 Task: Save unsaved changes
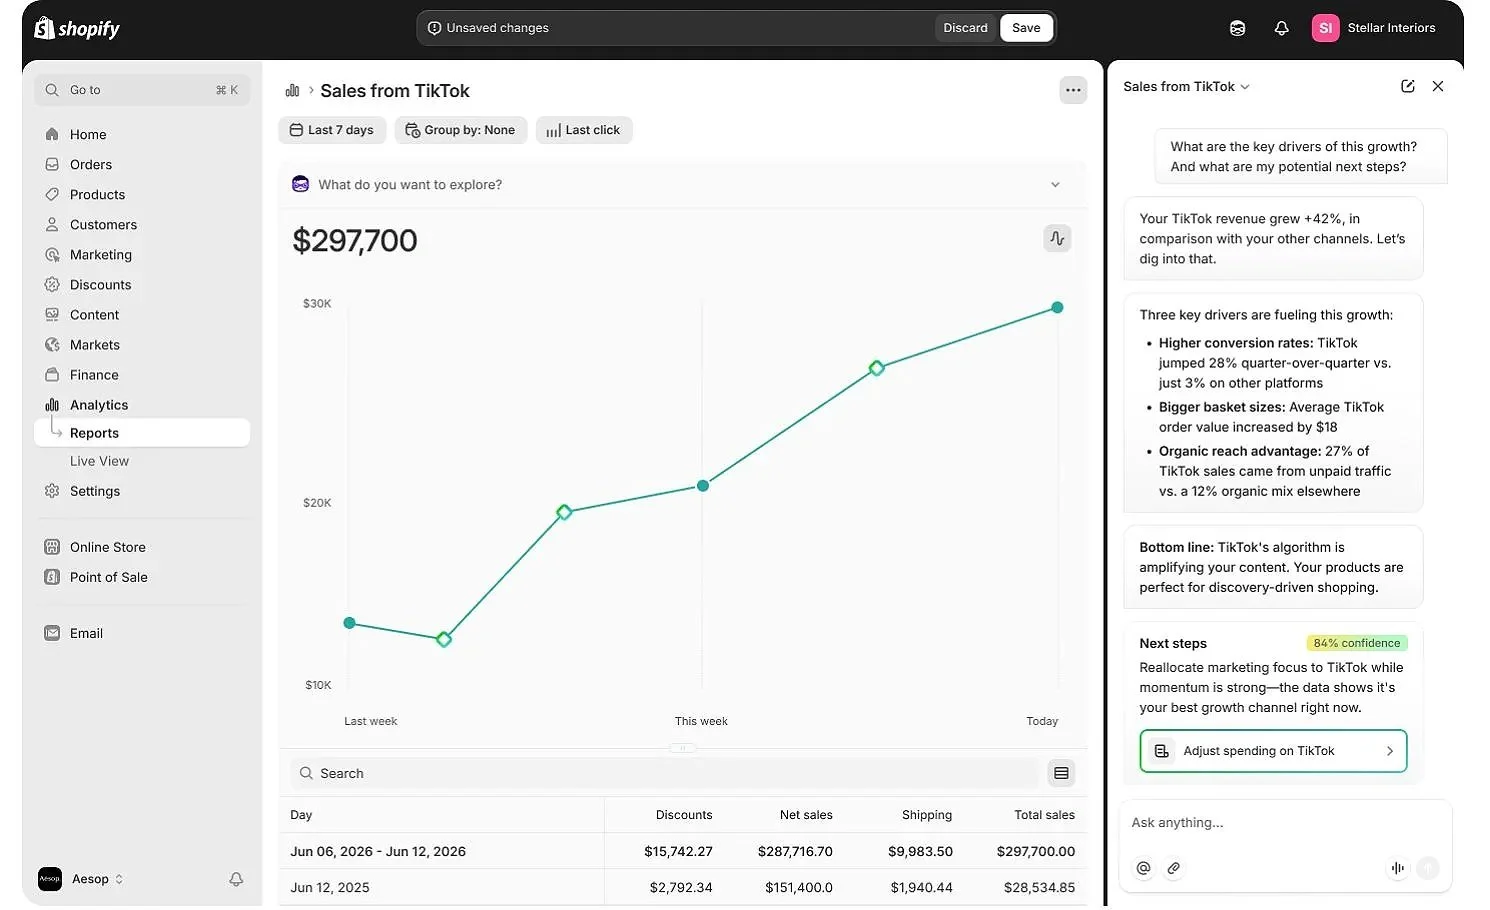pyautogui.click(x=1026, y=28)
